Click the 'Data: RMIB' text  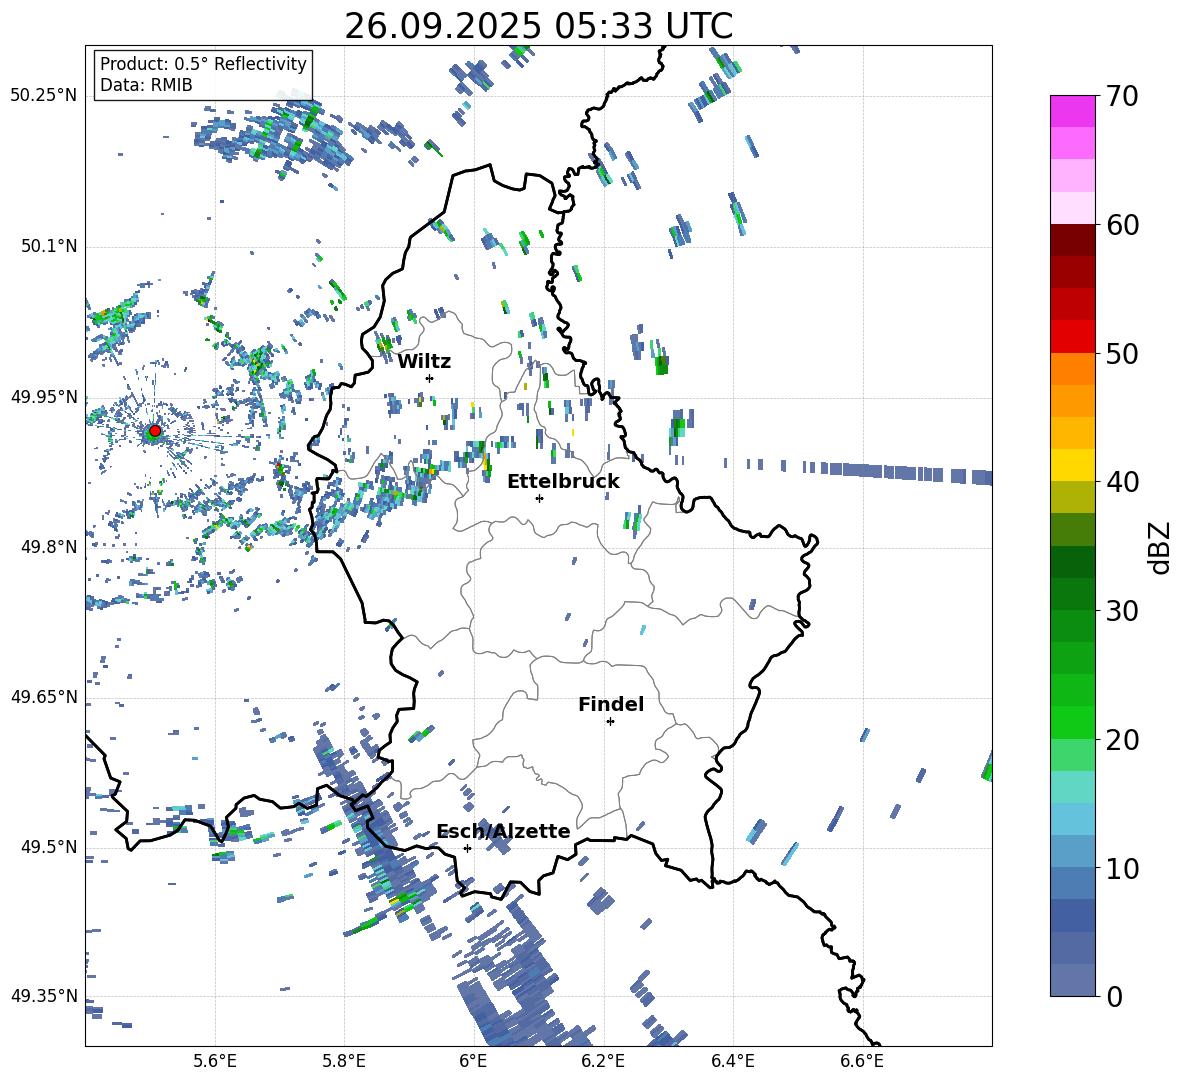click(x=146, y=85)
